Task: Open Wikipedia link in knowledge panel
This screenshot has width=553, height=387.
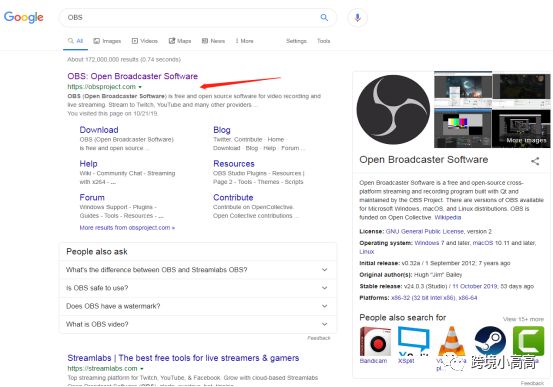Action: (x=448, y=217)
